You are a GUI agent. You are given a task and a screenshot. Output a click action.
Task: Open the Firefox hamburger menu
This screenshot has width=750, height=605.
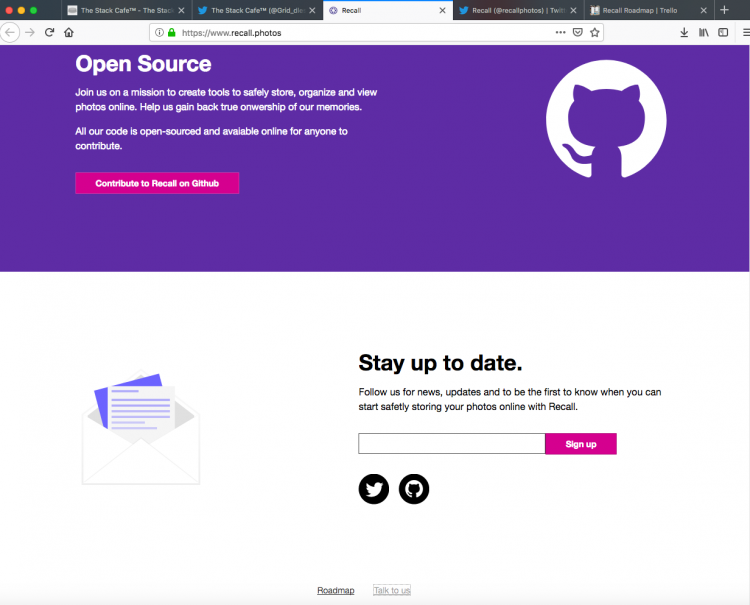click(x=746, y=33)
